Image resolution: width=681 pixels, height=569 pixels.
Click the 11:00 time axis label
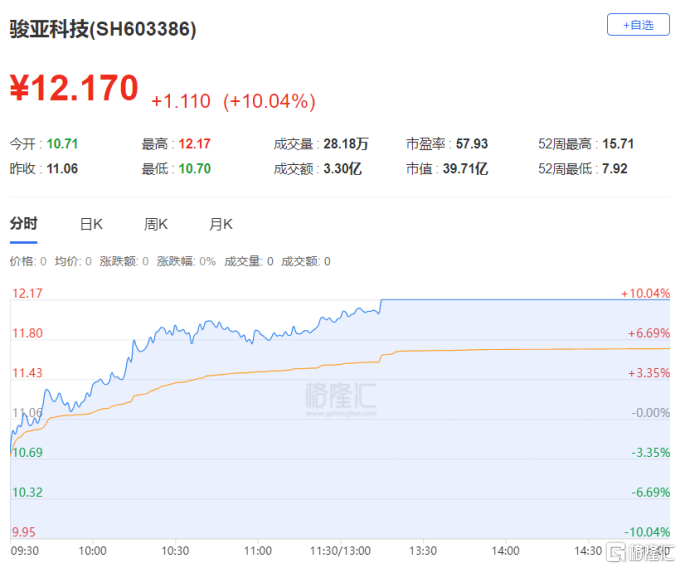pos(258,551)
